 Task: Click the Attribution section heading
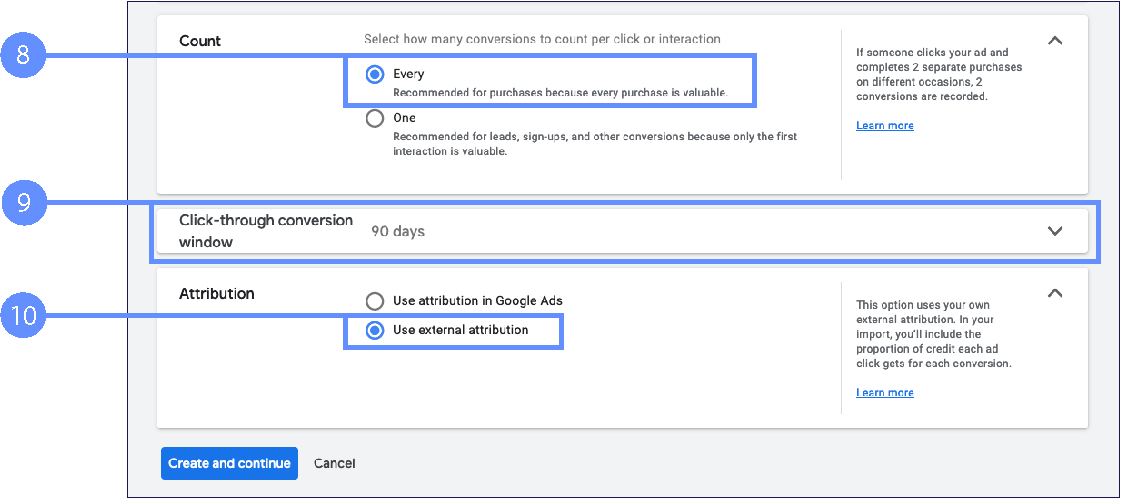pos(217,294)
